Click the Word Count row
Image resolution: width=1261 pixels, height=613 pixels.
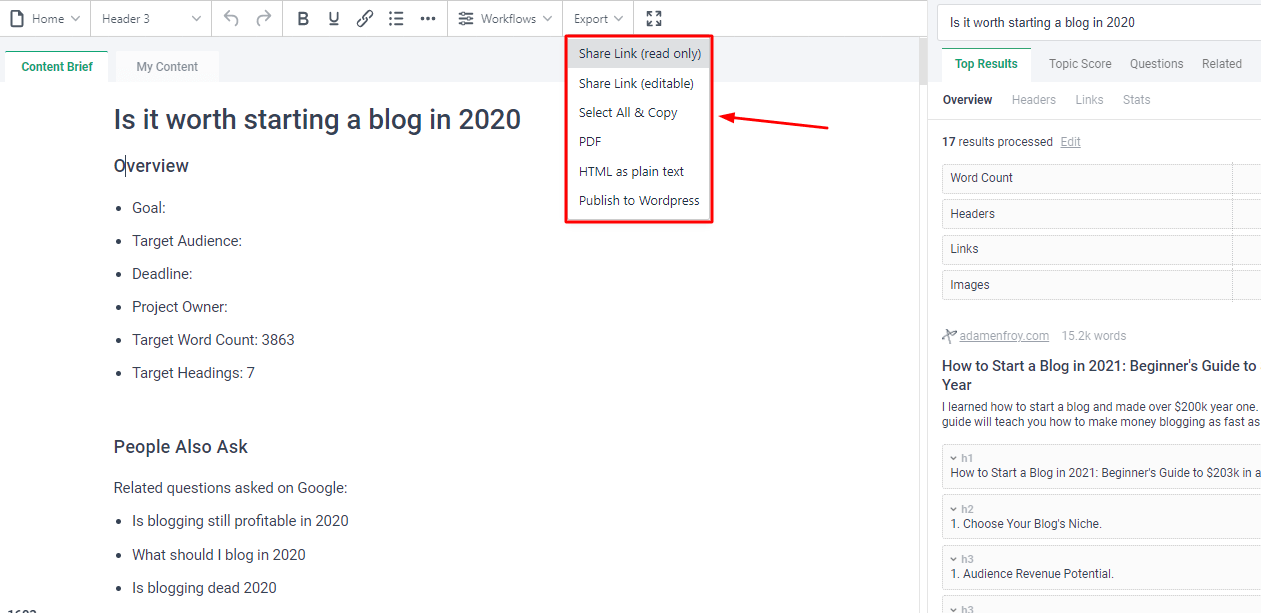(x=1101, y=178)
